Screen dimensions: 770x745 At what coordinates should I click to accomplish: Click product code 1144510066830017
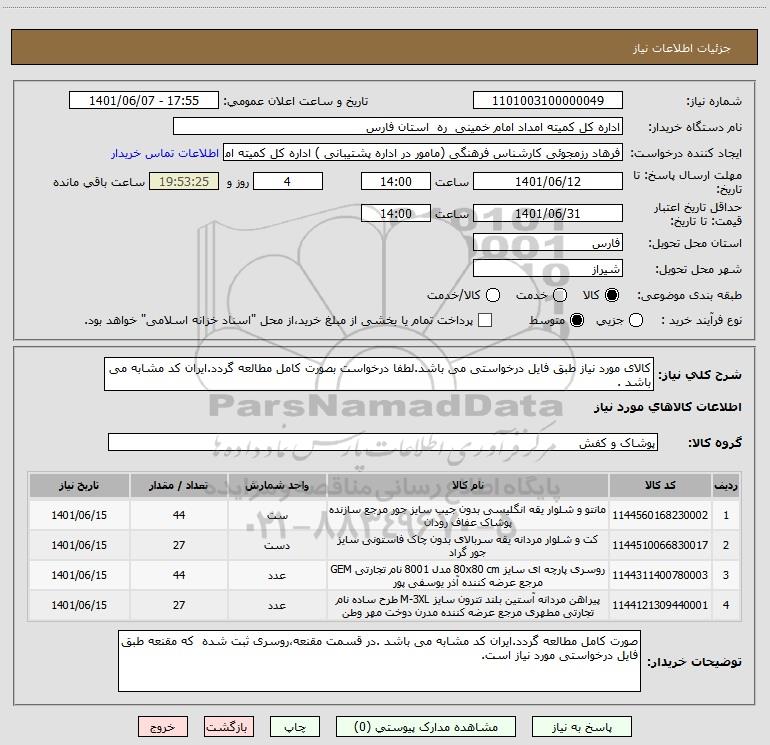[660, 545]
